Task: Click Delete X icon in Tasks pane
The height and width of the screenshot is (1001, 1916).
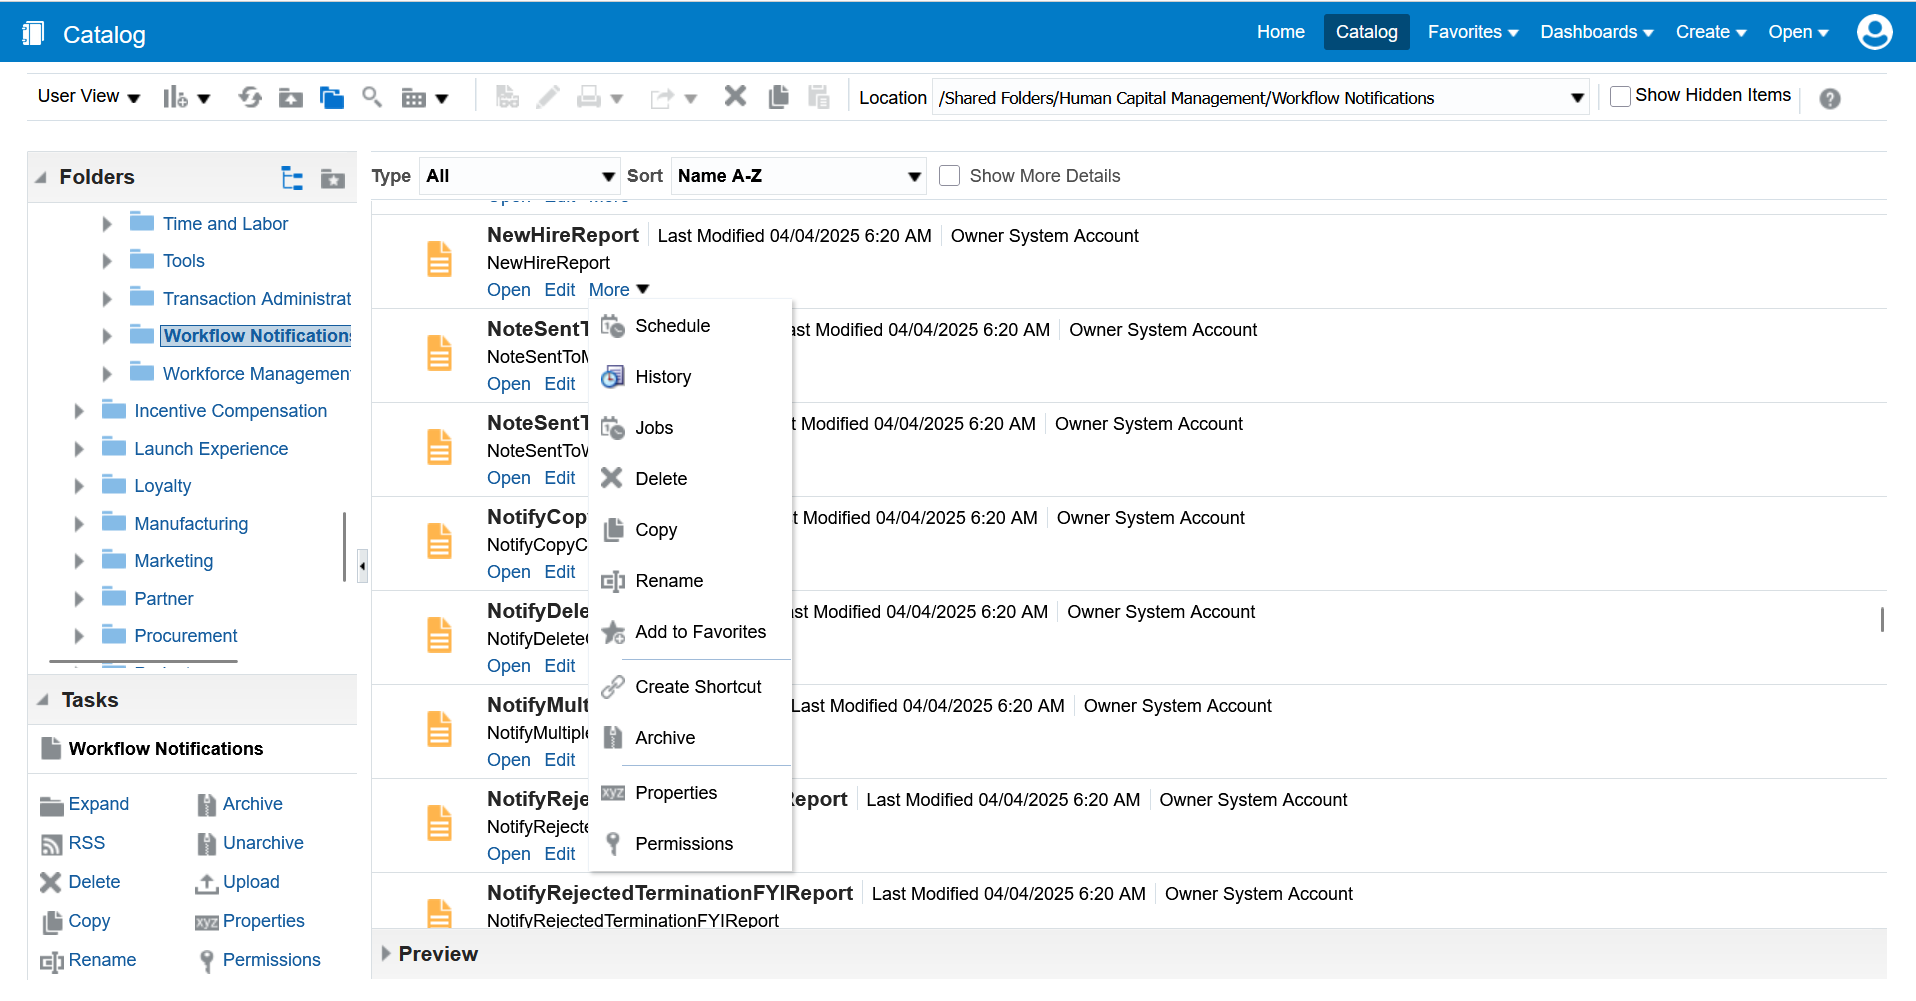Action: click(50, 882)
